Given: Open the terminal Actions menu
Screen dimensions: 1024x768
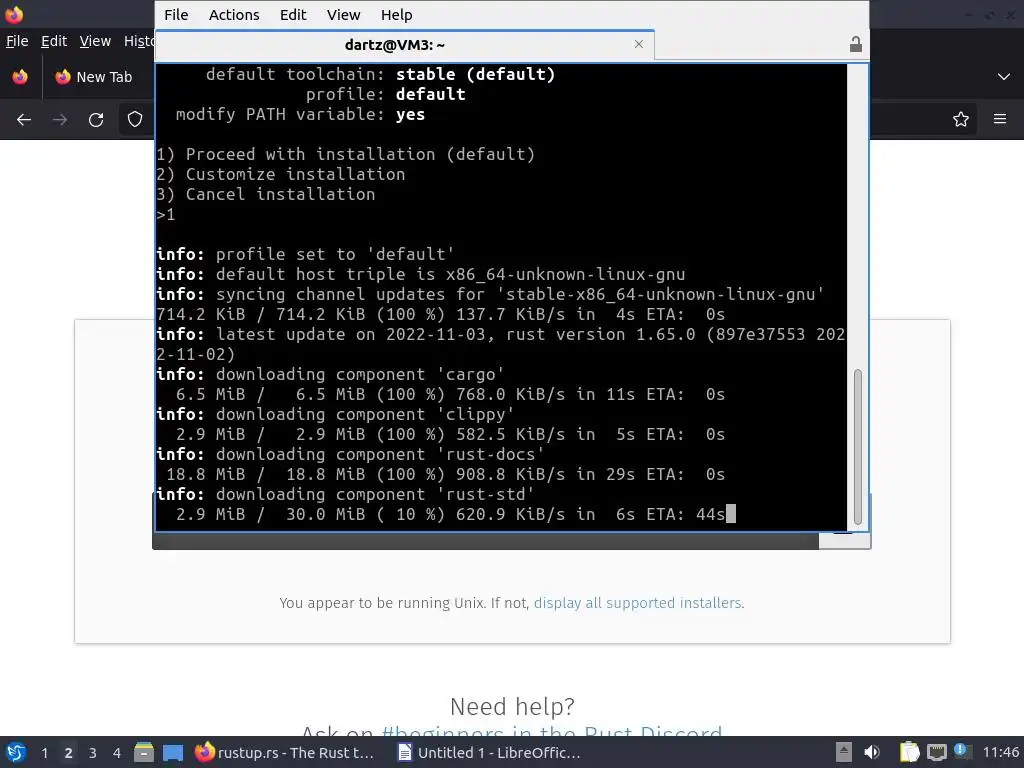Looking at the screenshot, I should [234, 14].
